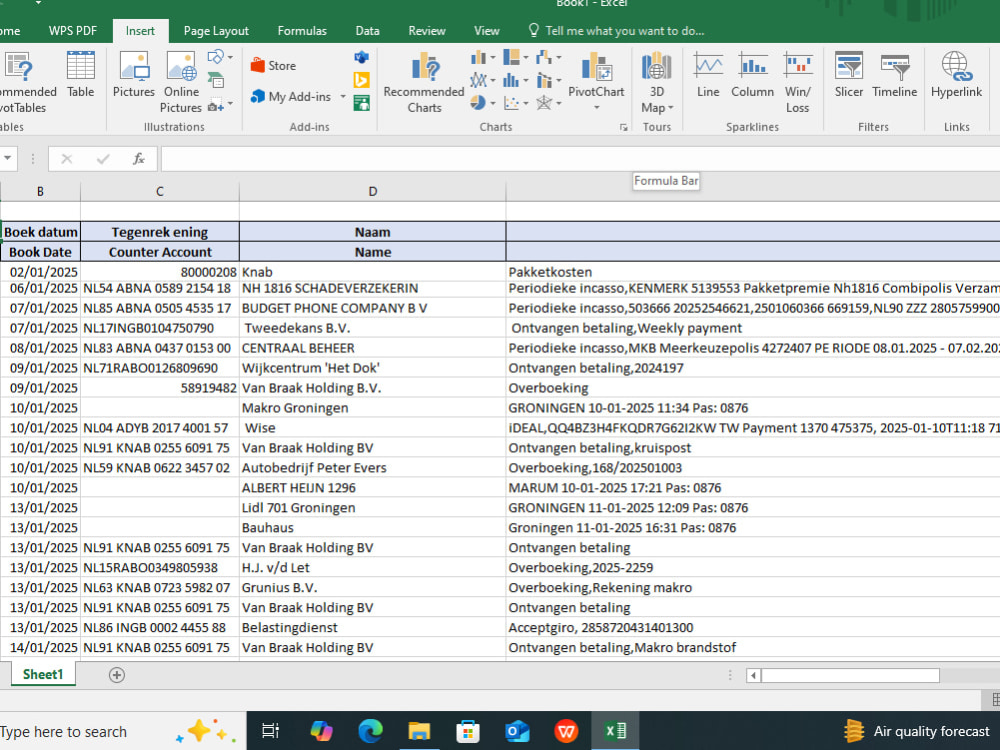Insert a hierarchy treemap chart
The image size is (1000, 750).
[x=511, y=58]
